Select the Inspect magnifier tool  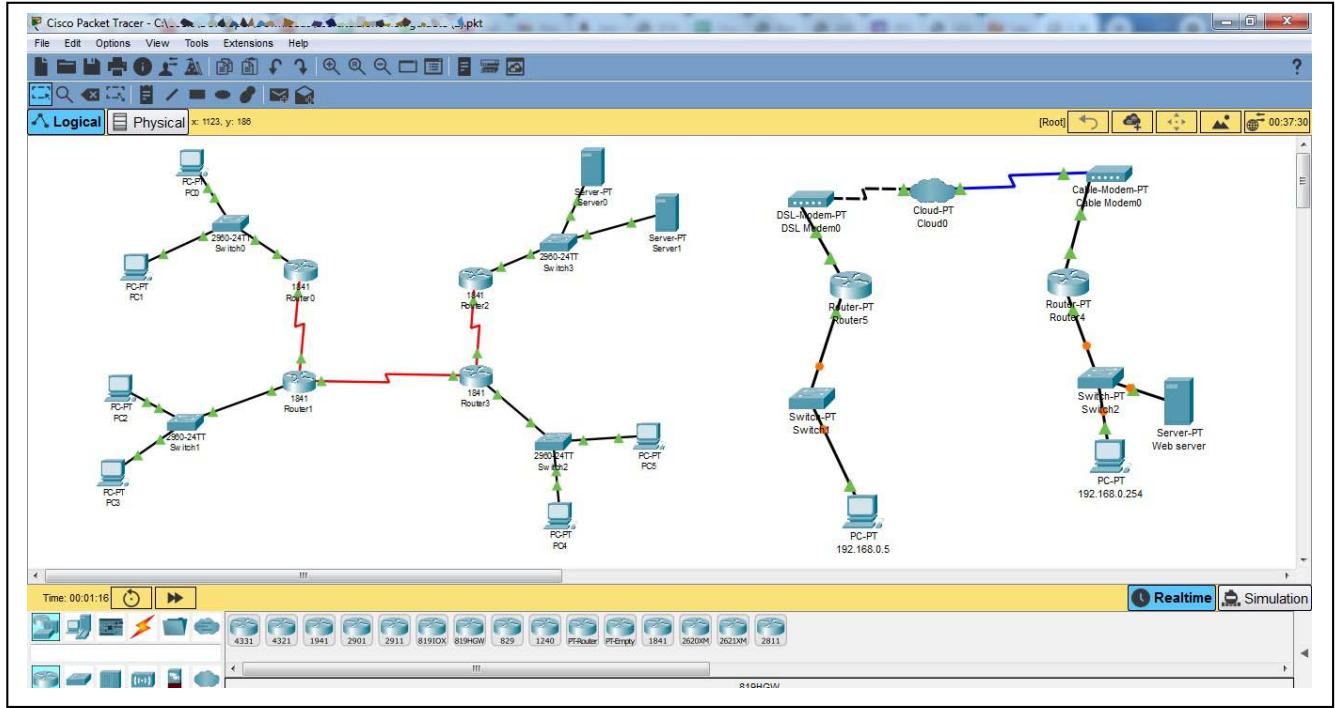[x=63, y=95]
